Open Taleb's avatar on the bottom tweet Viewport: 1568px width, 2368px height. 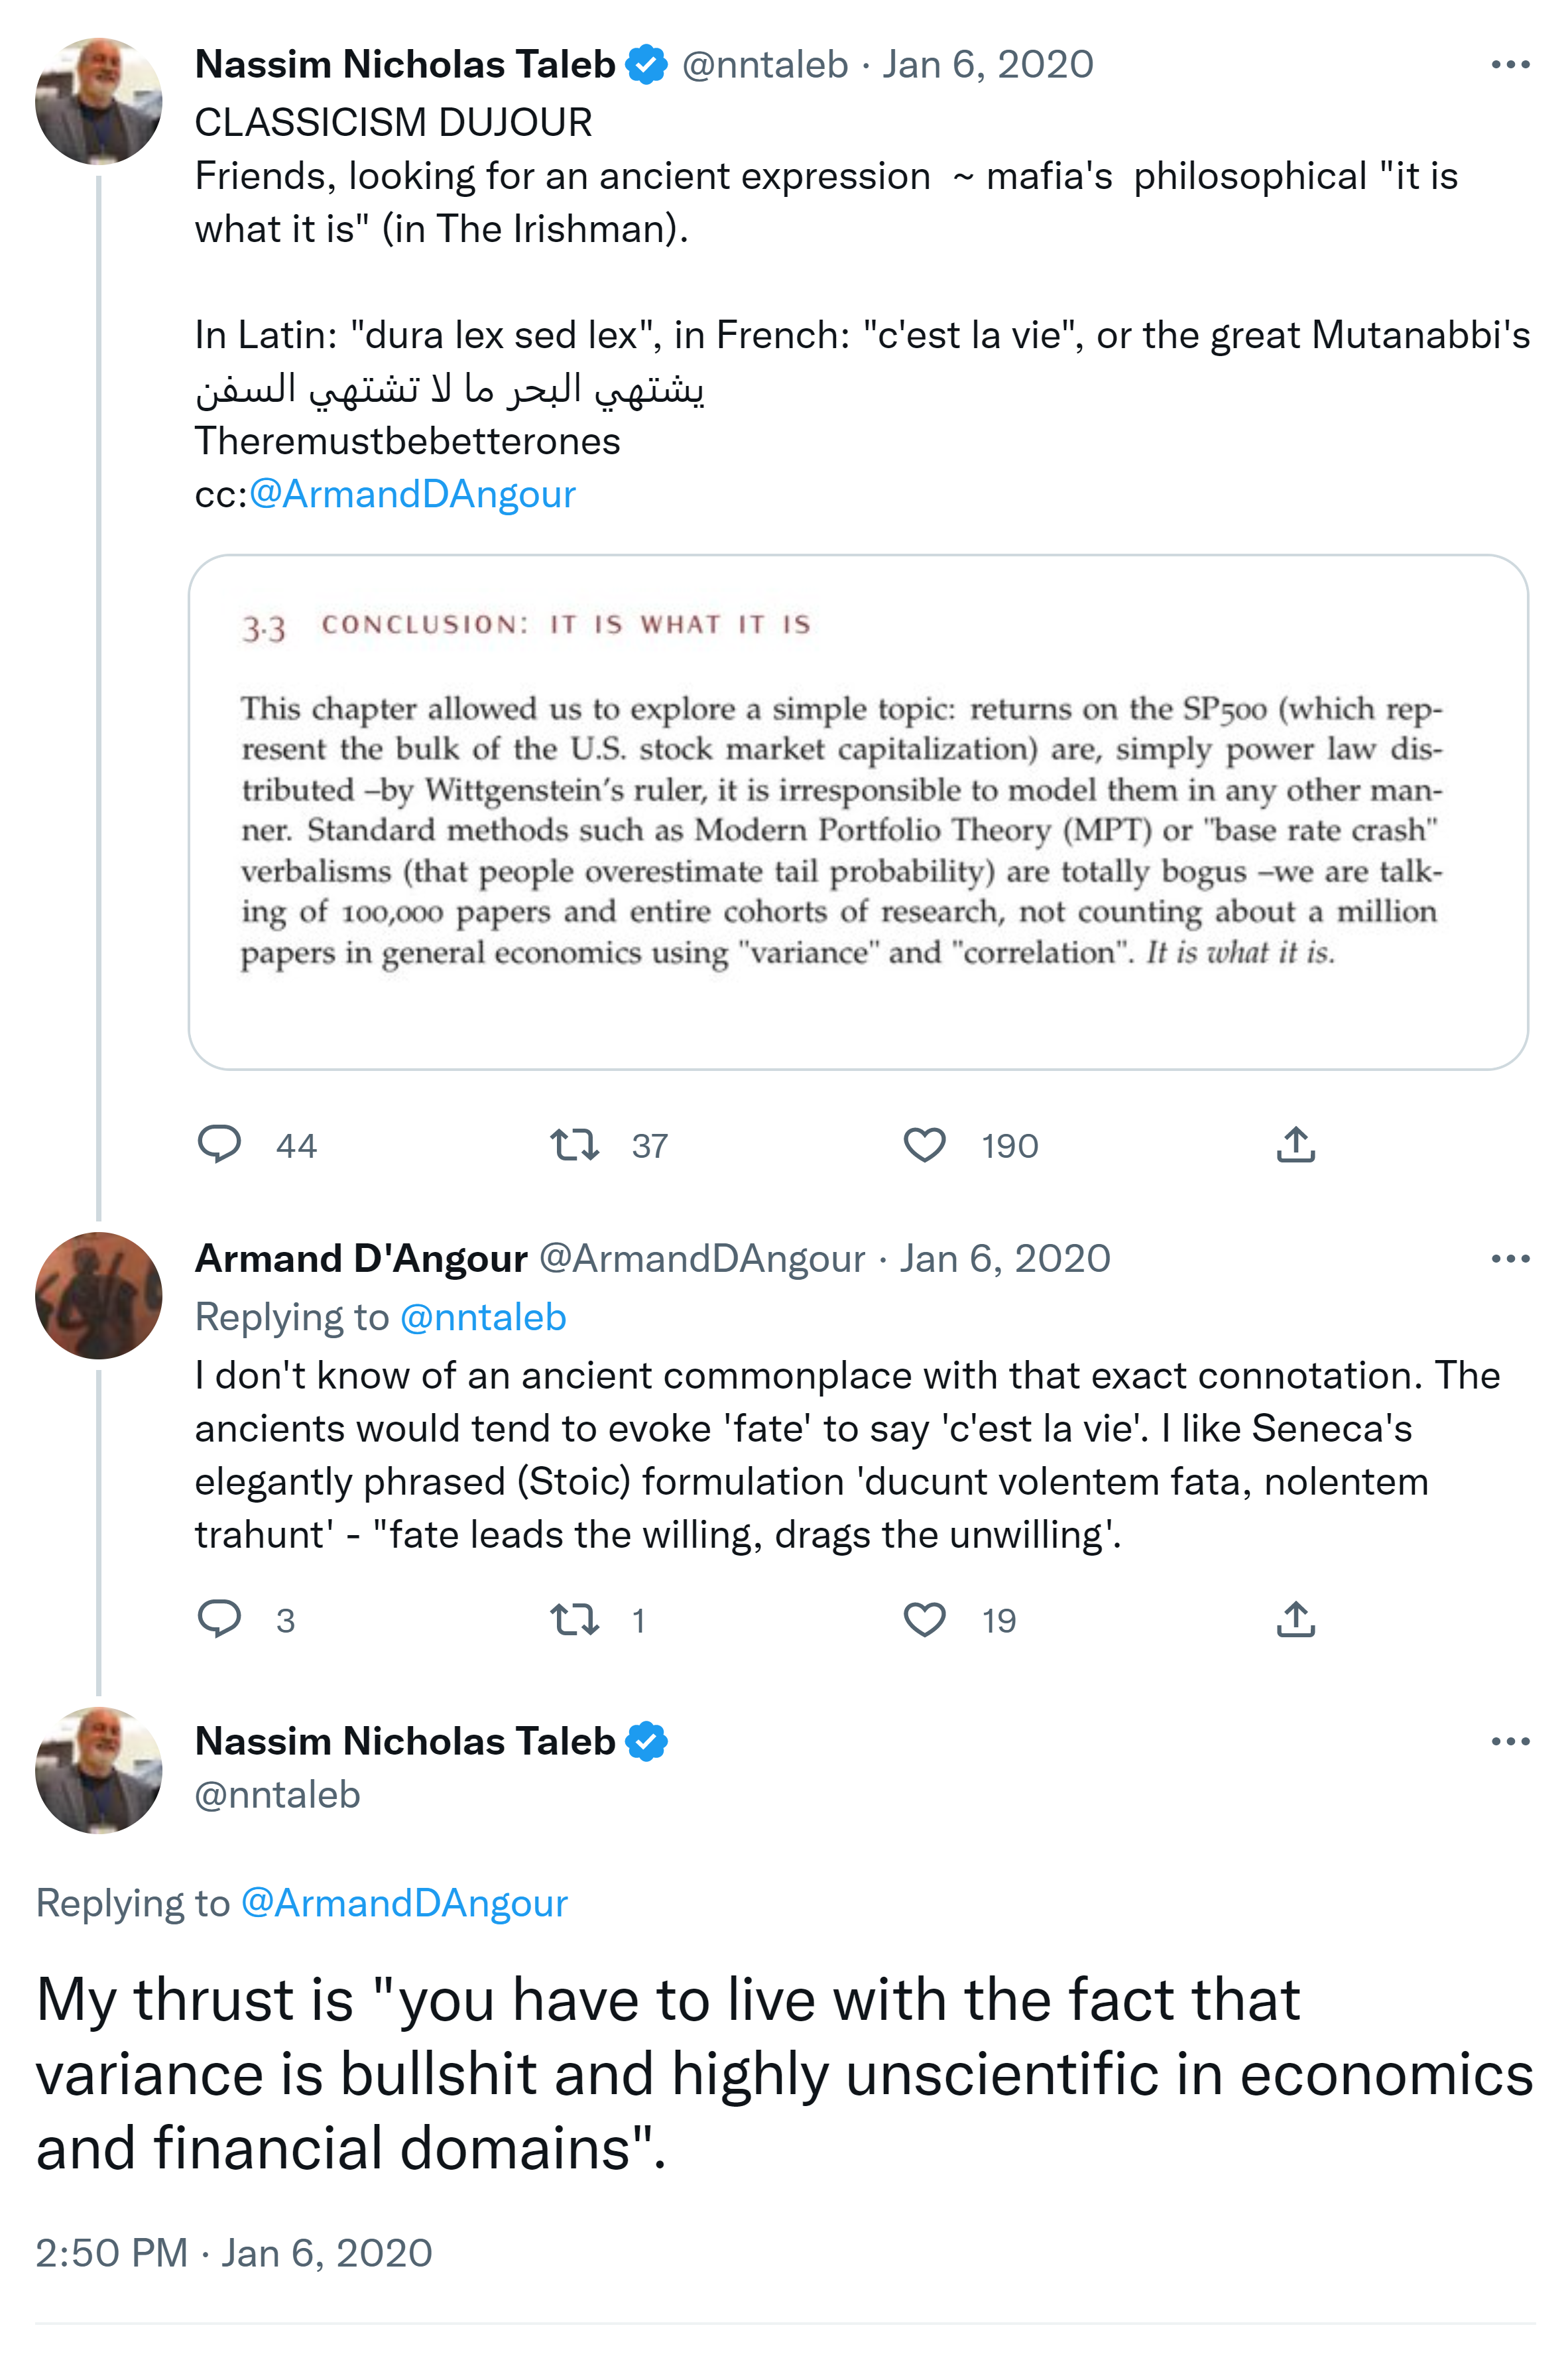point(98,1770)
